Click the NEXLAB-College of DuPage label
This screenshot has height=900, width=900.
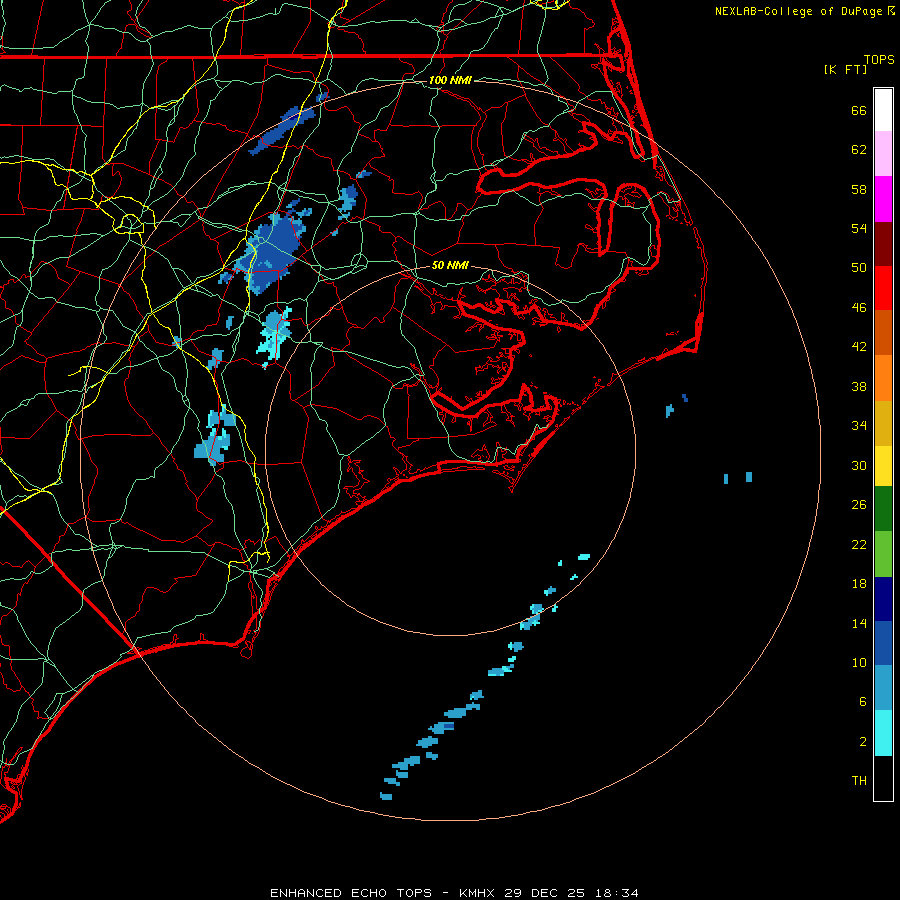coord(800,11)
